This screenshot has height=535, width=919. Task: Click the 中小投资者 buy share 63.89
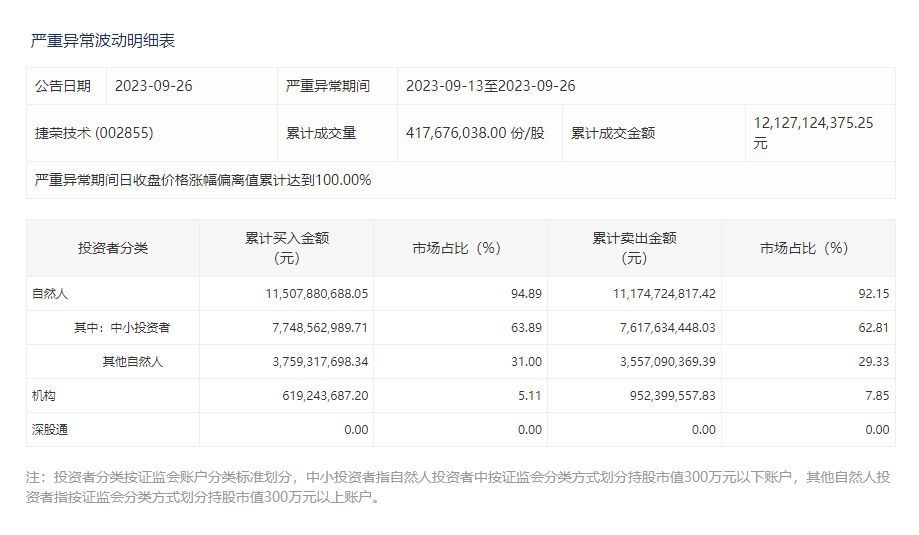coord(526,328)
